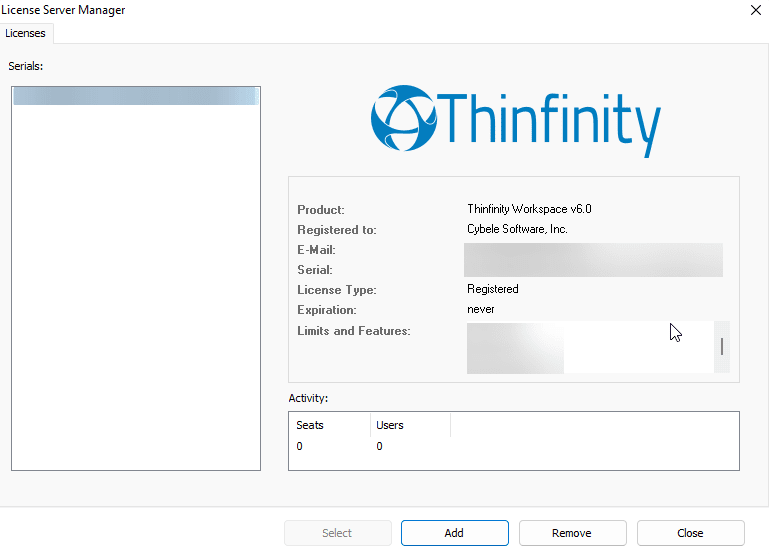Click the Users value 0 cell
The width and height of the screenshot is (769, 554).
[x=380, y=446]
